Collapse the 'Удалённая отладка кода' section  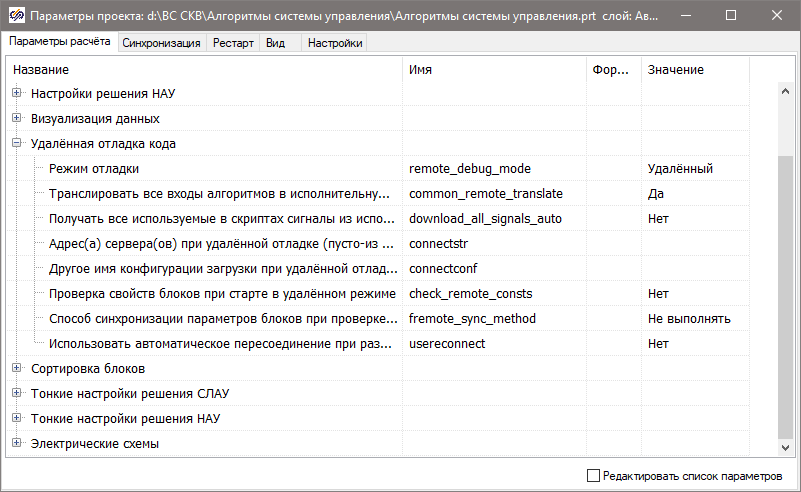17,144
